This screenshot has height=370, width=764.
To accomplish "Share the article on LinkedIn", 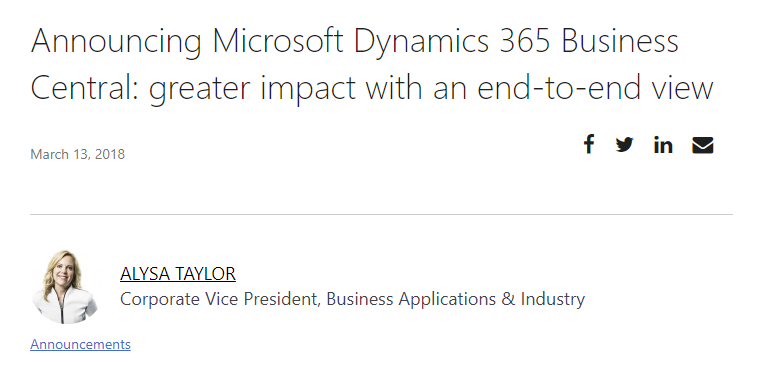I will click(x=663, y=145).
